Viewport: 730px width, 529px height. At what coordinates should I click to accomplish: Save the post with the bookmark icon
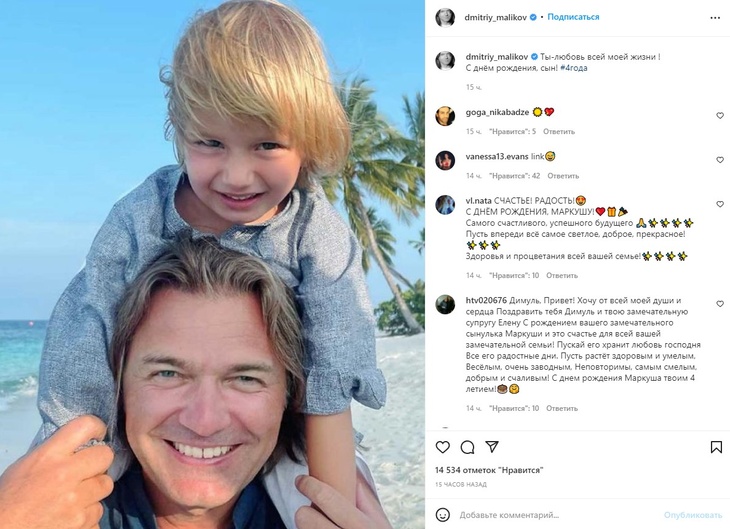coord(716,447)
